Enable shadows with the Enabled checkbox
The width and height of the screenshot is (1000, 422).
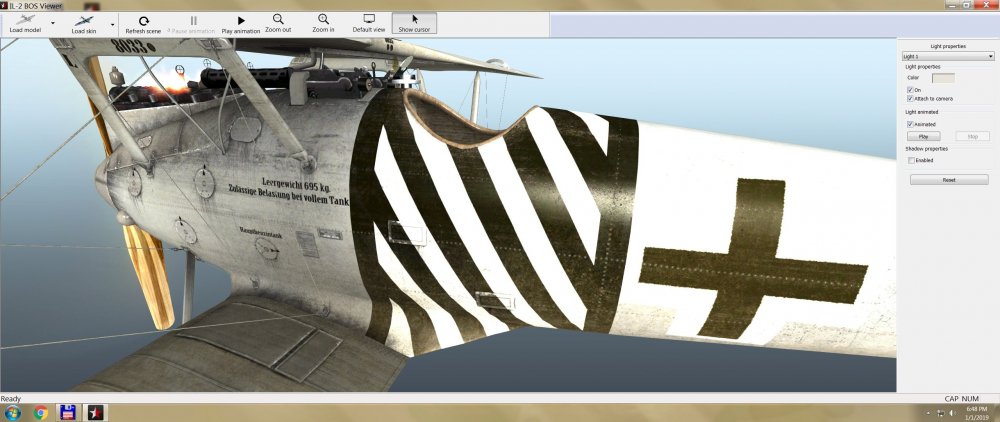tap(911, 161)
